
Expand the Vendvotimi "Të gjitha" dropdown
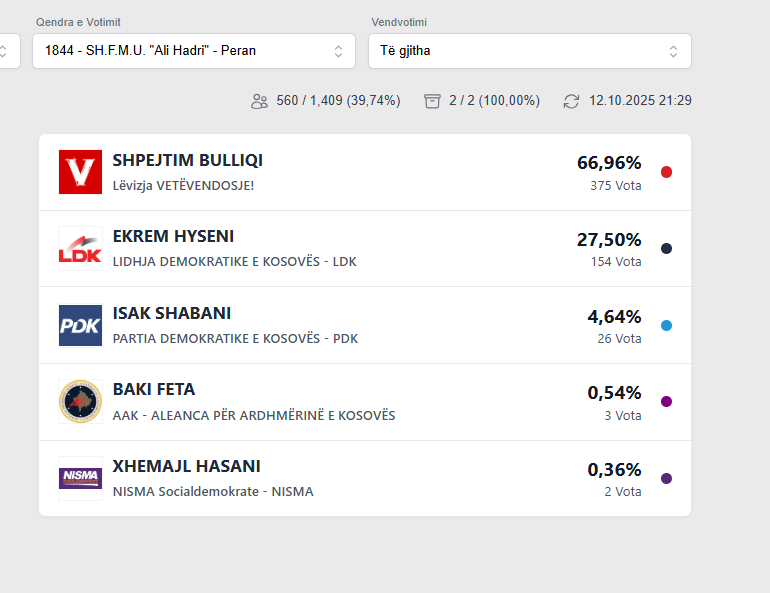point(529,51)
